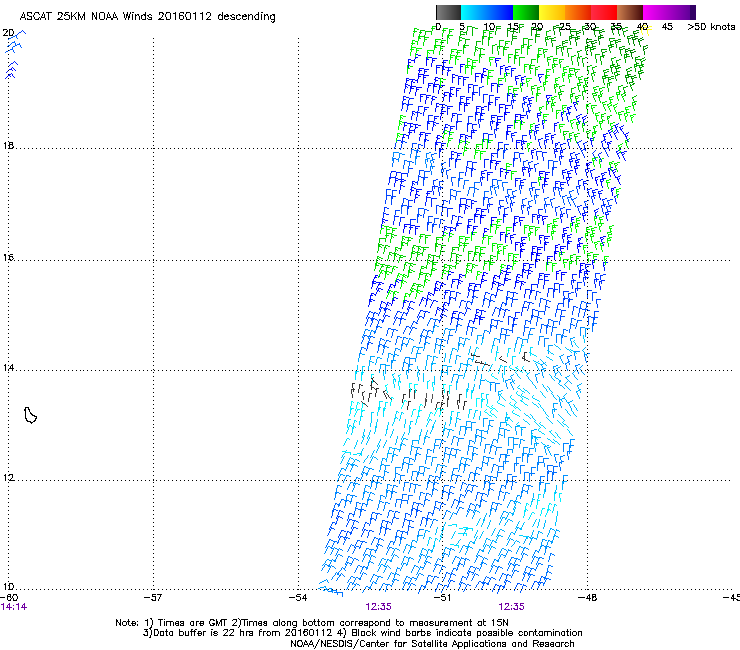The height and width of the screenshot is (650, 740).
Task: Select the green 15–20 knot legend swatch
Action: [x=526, y=12]
